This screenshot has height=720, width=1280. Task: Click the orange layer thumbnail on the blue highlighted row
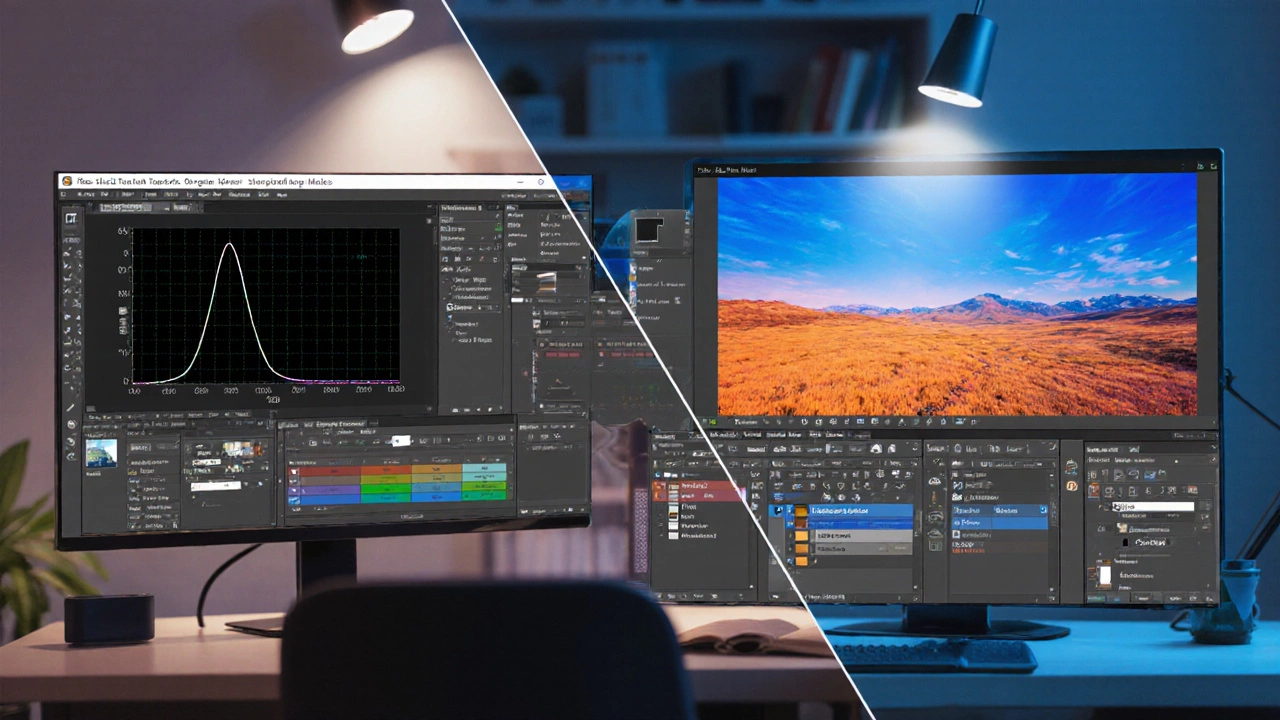(x=800, y=511)
